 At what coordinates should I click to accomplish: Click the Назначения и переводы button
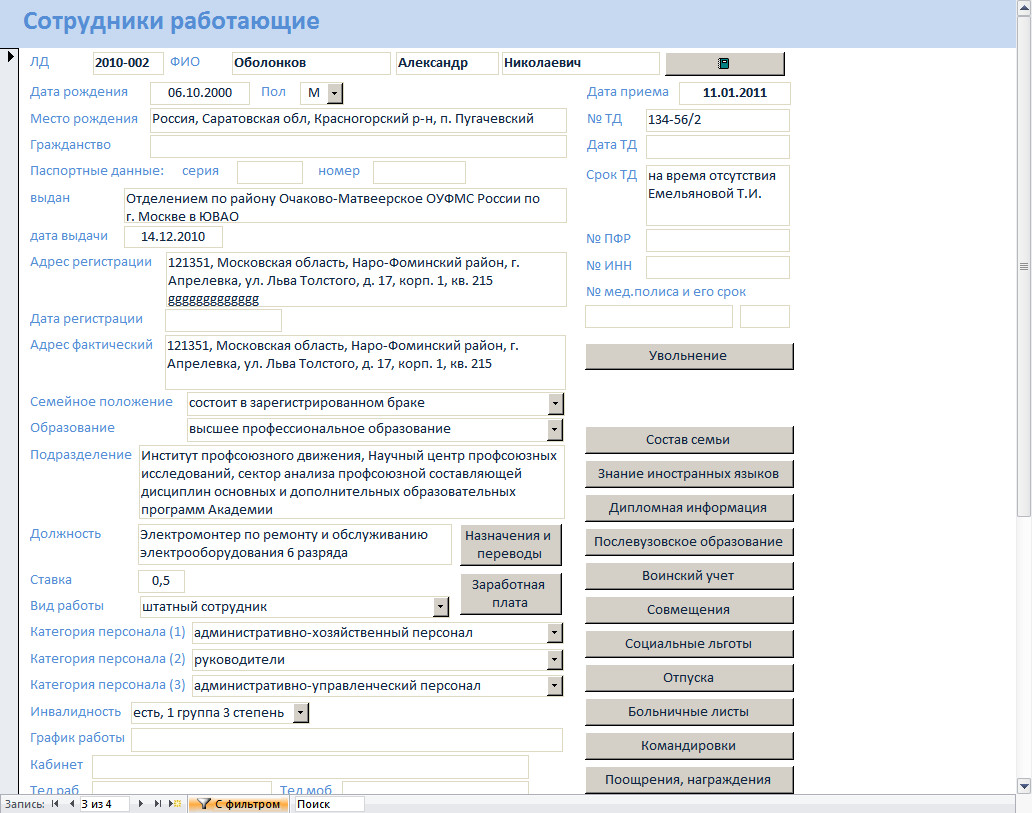pos(510,544)
